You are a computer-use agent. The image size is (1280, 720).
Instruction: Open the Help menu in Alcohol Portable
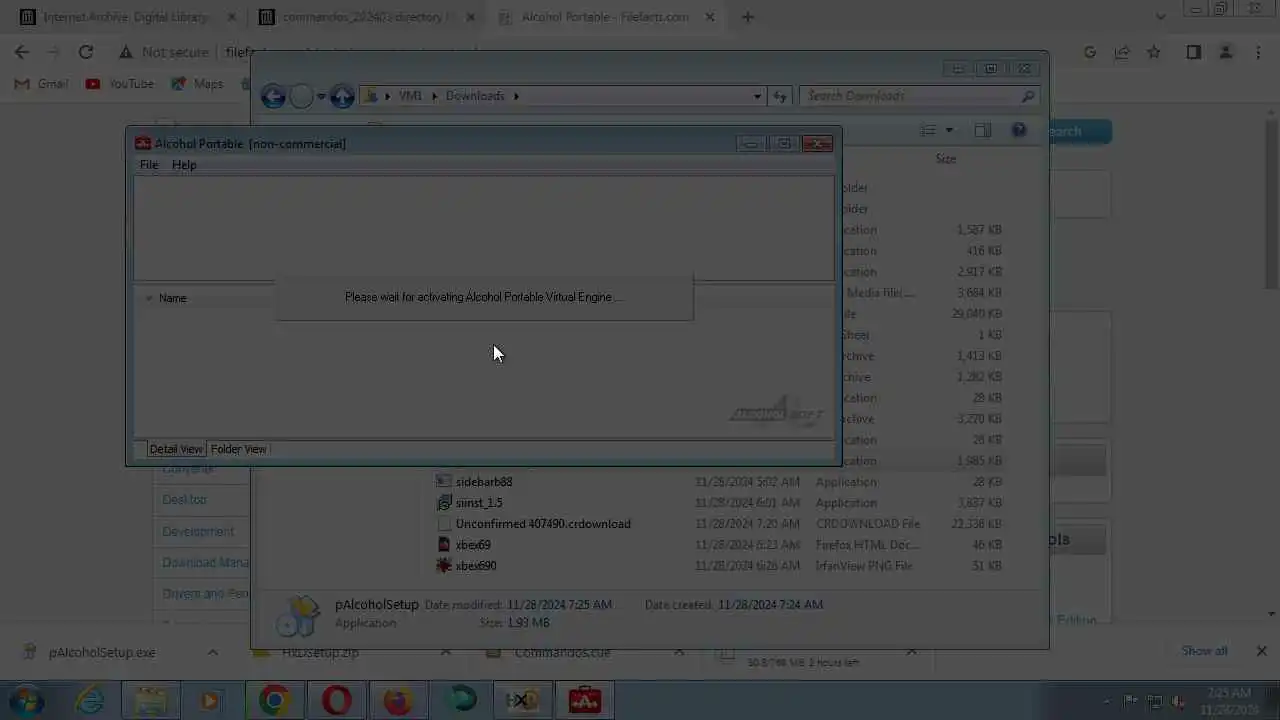[184, 165]
